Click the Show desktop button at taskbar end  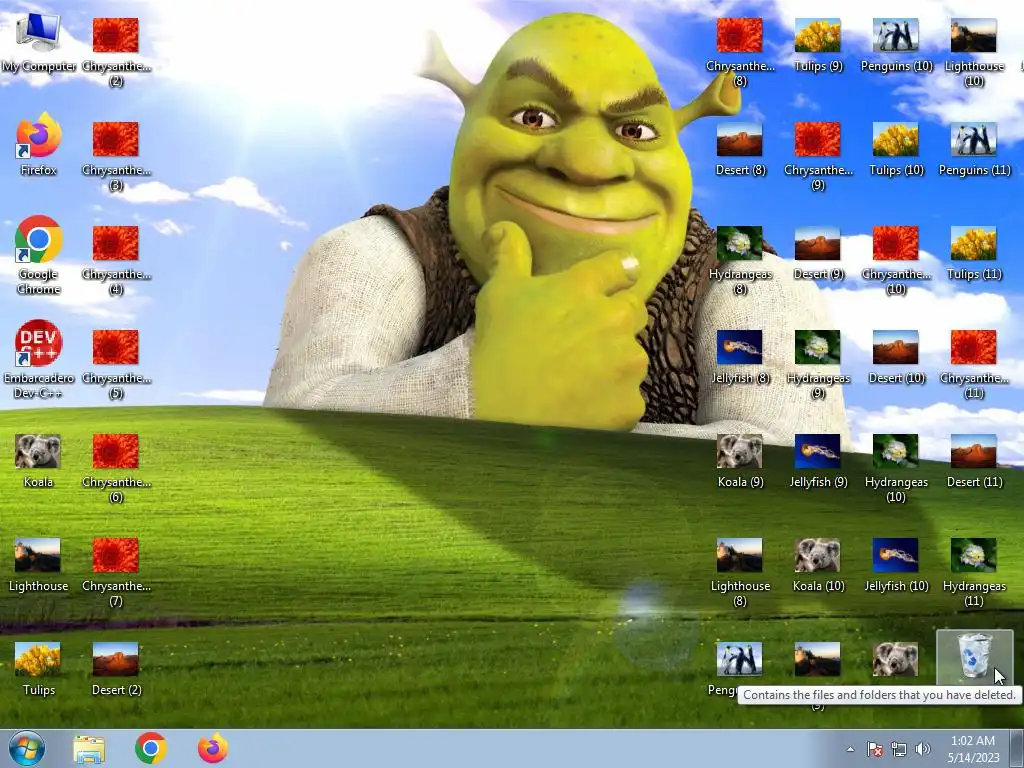1017,748
